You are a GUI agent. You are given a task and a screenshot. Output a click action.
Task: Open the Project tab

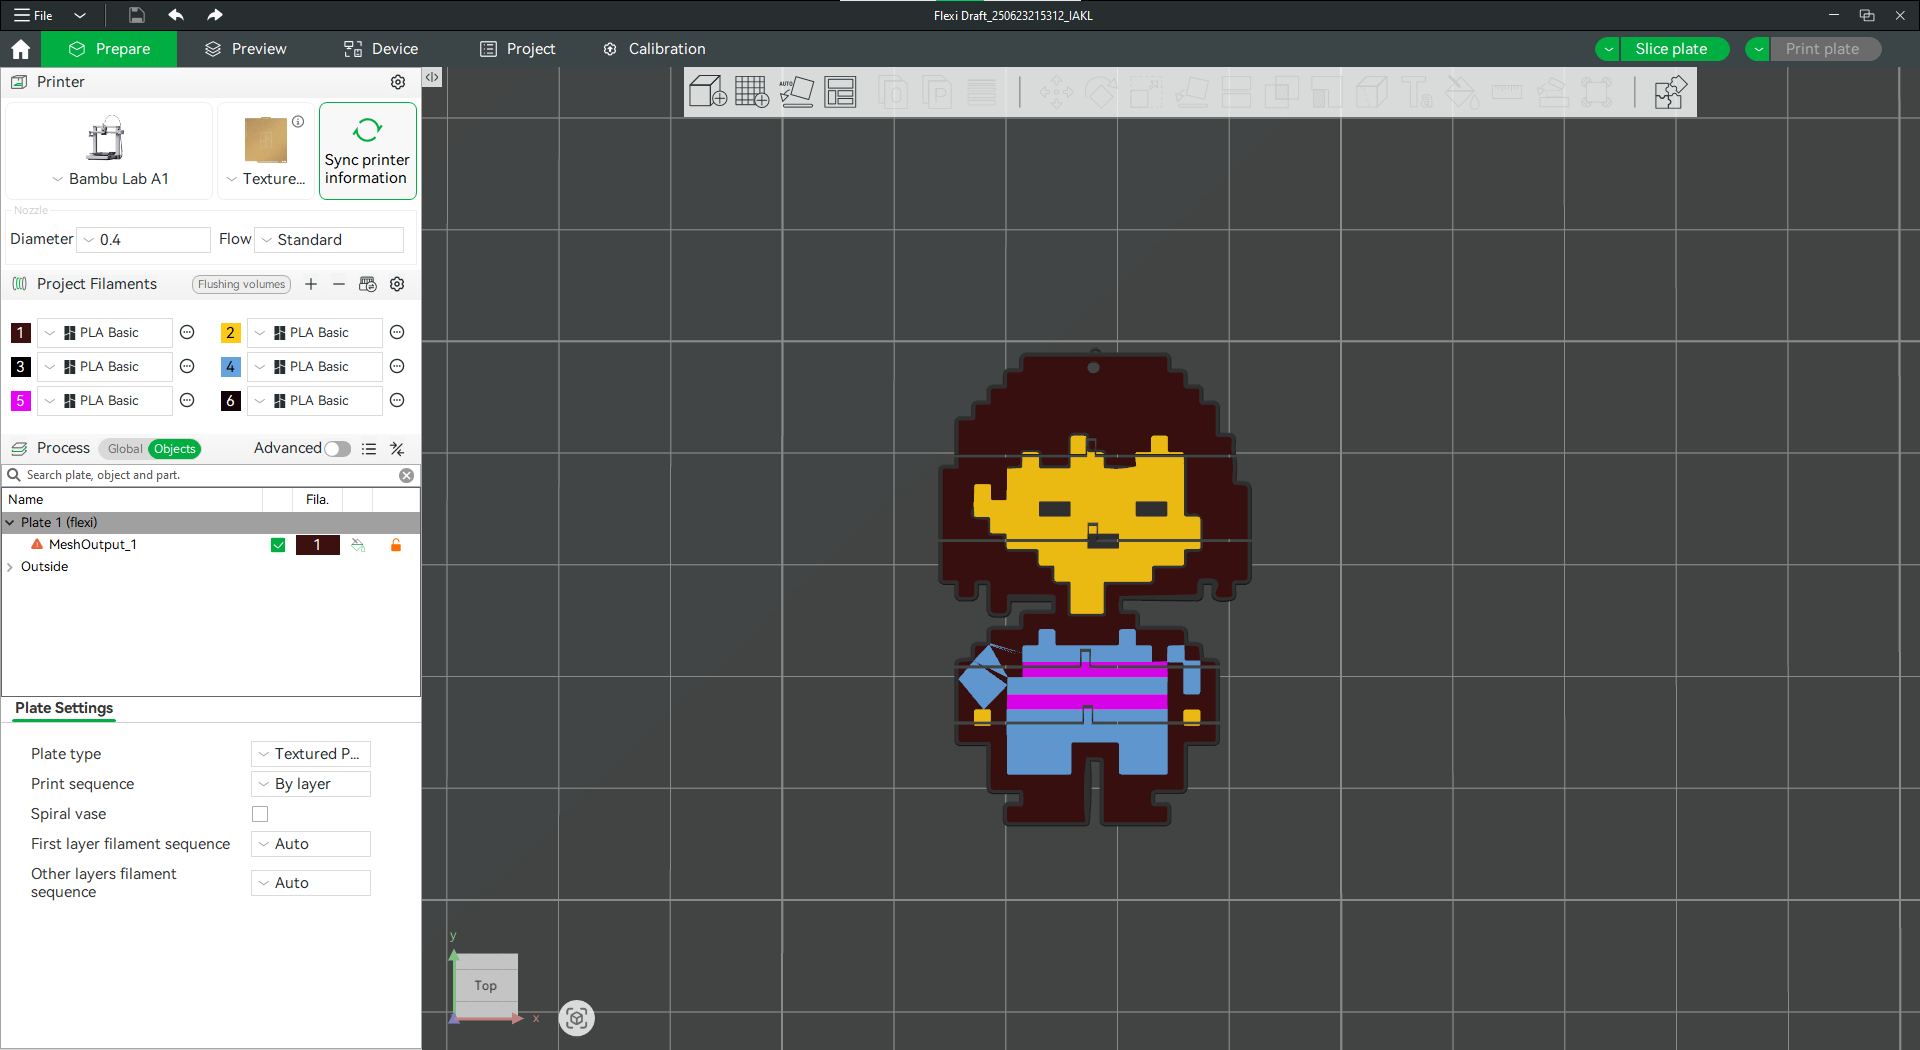coord(518,49)
